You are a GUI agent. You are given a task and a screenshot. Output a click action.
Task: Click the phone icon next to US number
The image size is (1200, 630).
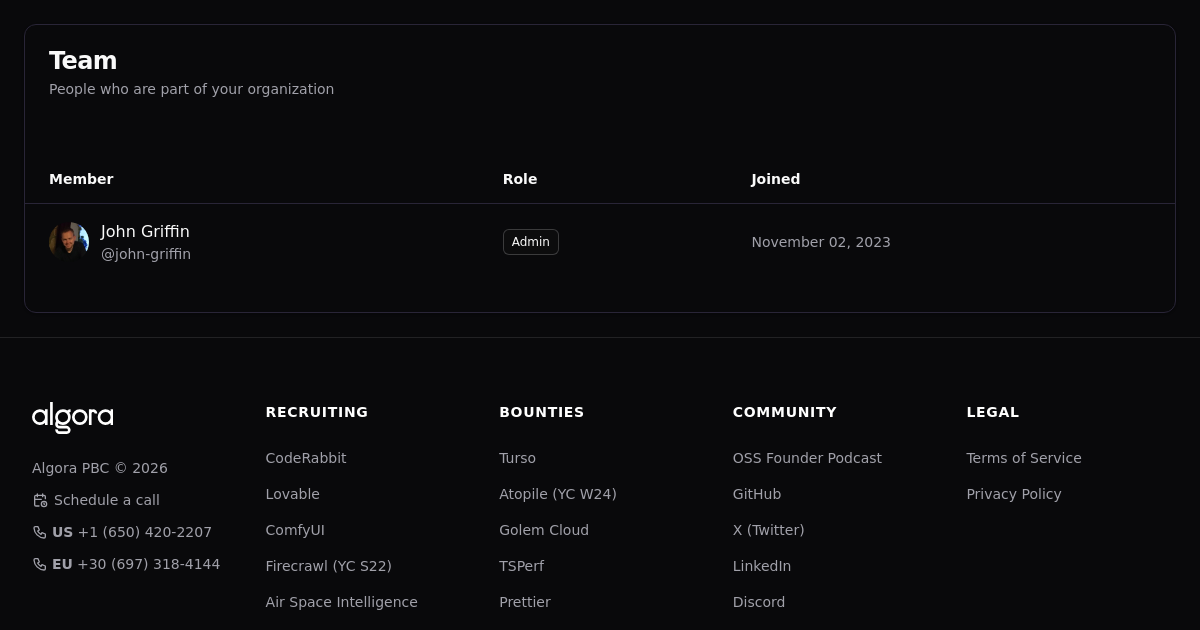40,532
